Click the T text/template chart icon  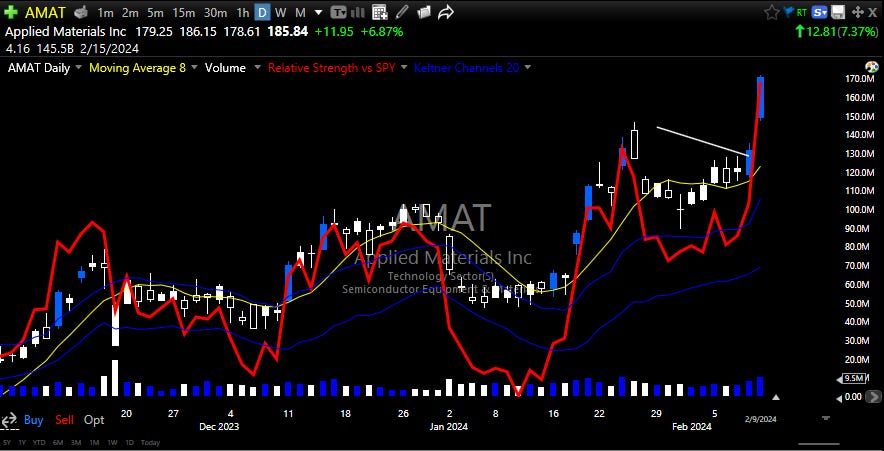tap(338, 12)
